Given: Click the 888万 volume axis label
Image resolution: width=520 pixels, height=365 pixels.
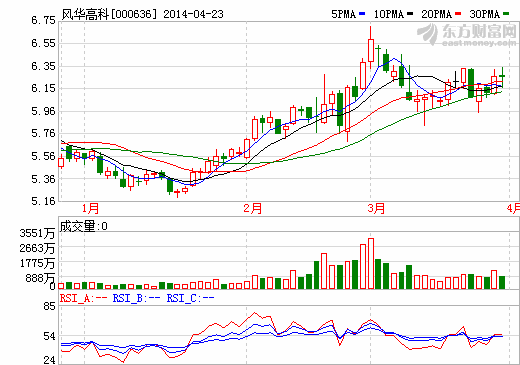Looking at the screenshot, I should click(40, 278).
